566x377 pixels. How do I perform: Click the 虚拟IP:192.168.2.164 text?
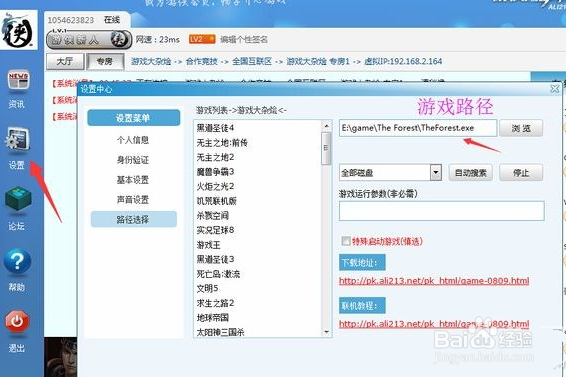click(403, 61)
